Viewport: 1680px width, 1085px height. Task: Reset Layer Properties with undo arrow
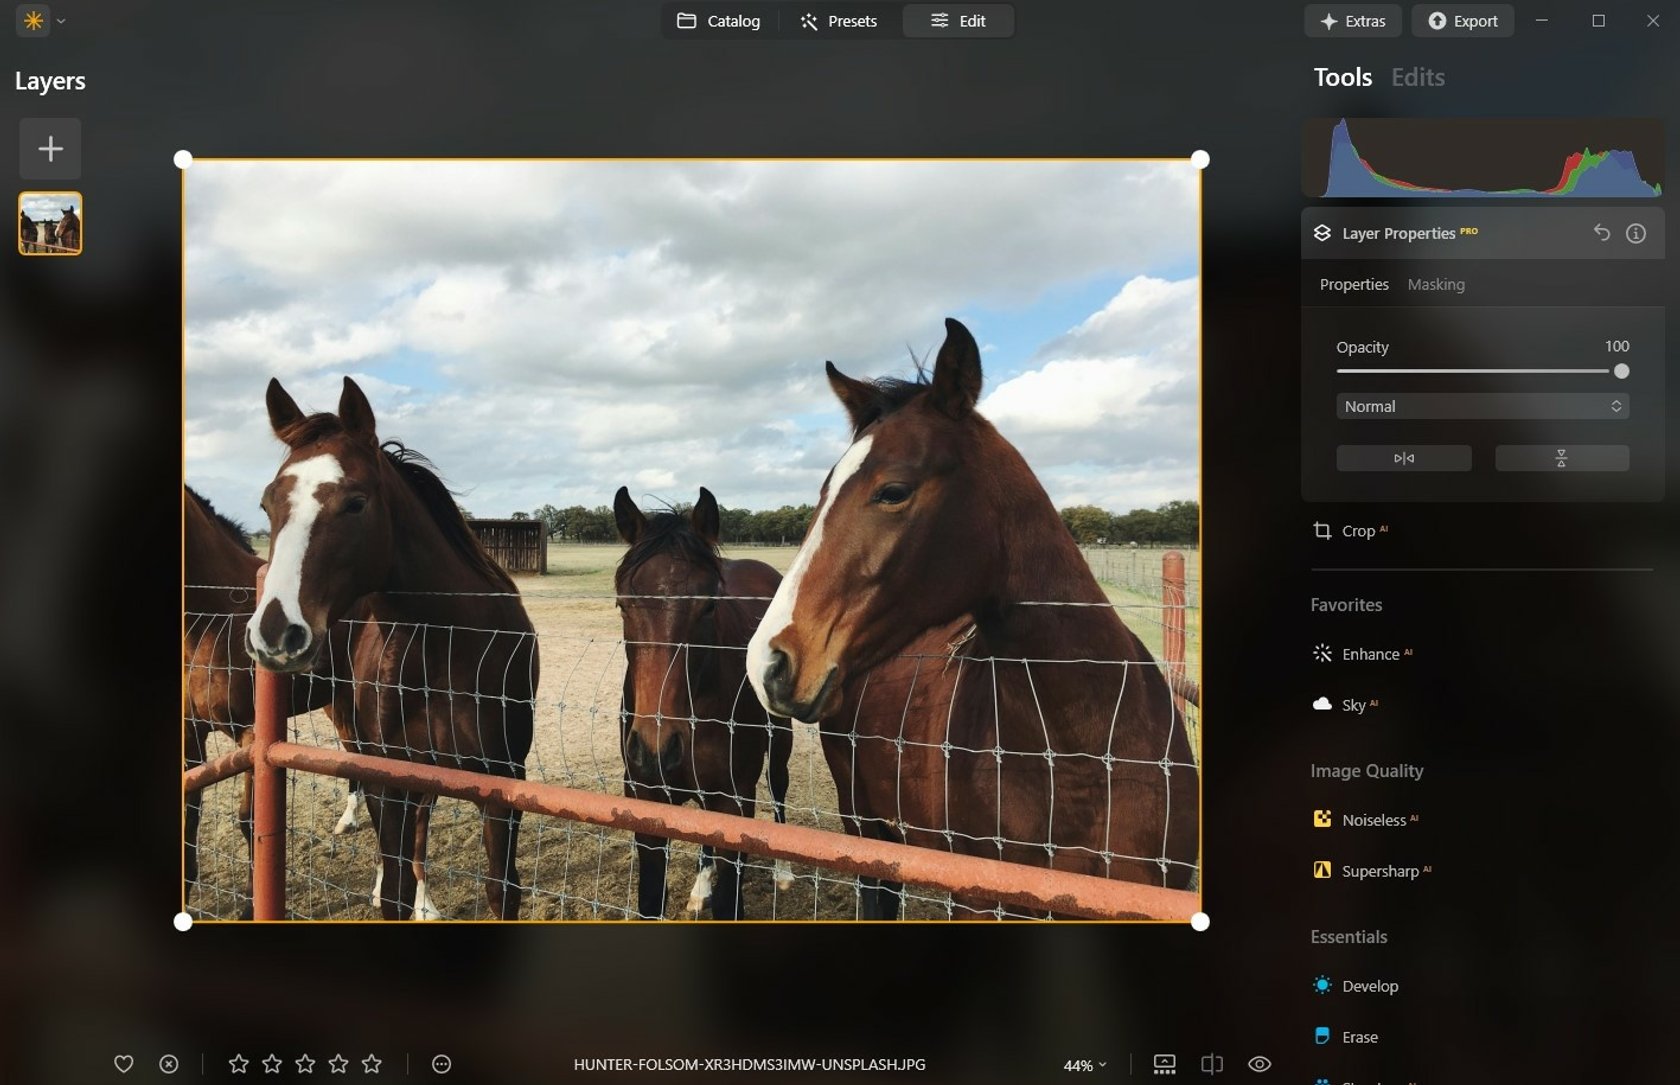(1601, 233)
